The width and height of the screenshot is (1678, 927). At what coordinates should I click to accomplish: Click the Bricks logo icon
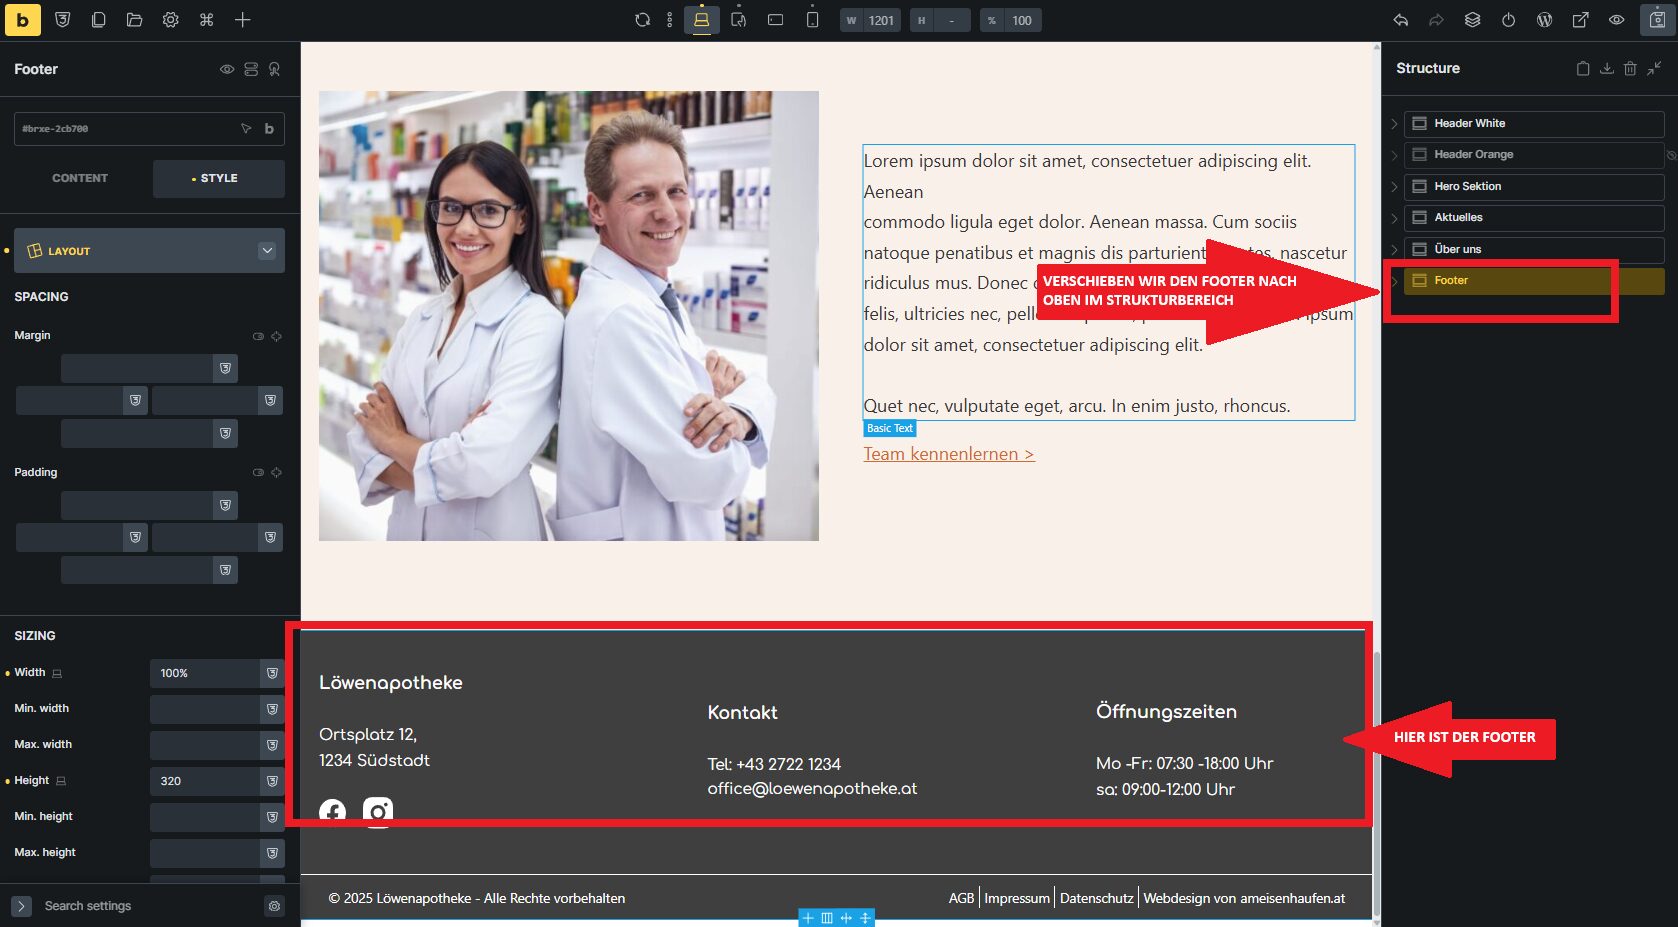pos(22,20)
